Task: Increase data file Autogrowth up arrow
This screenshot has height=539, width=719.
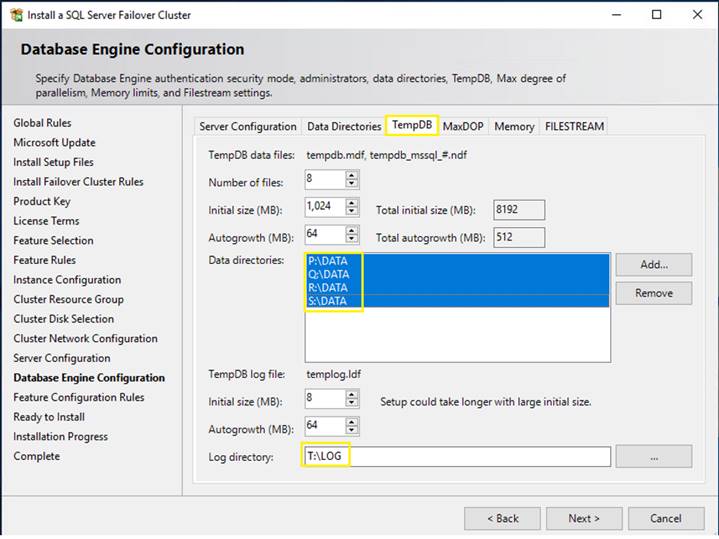Action: 352,230
